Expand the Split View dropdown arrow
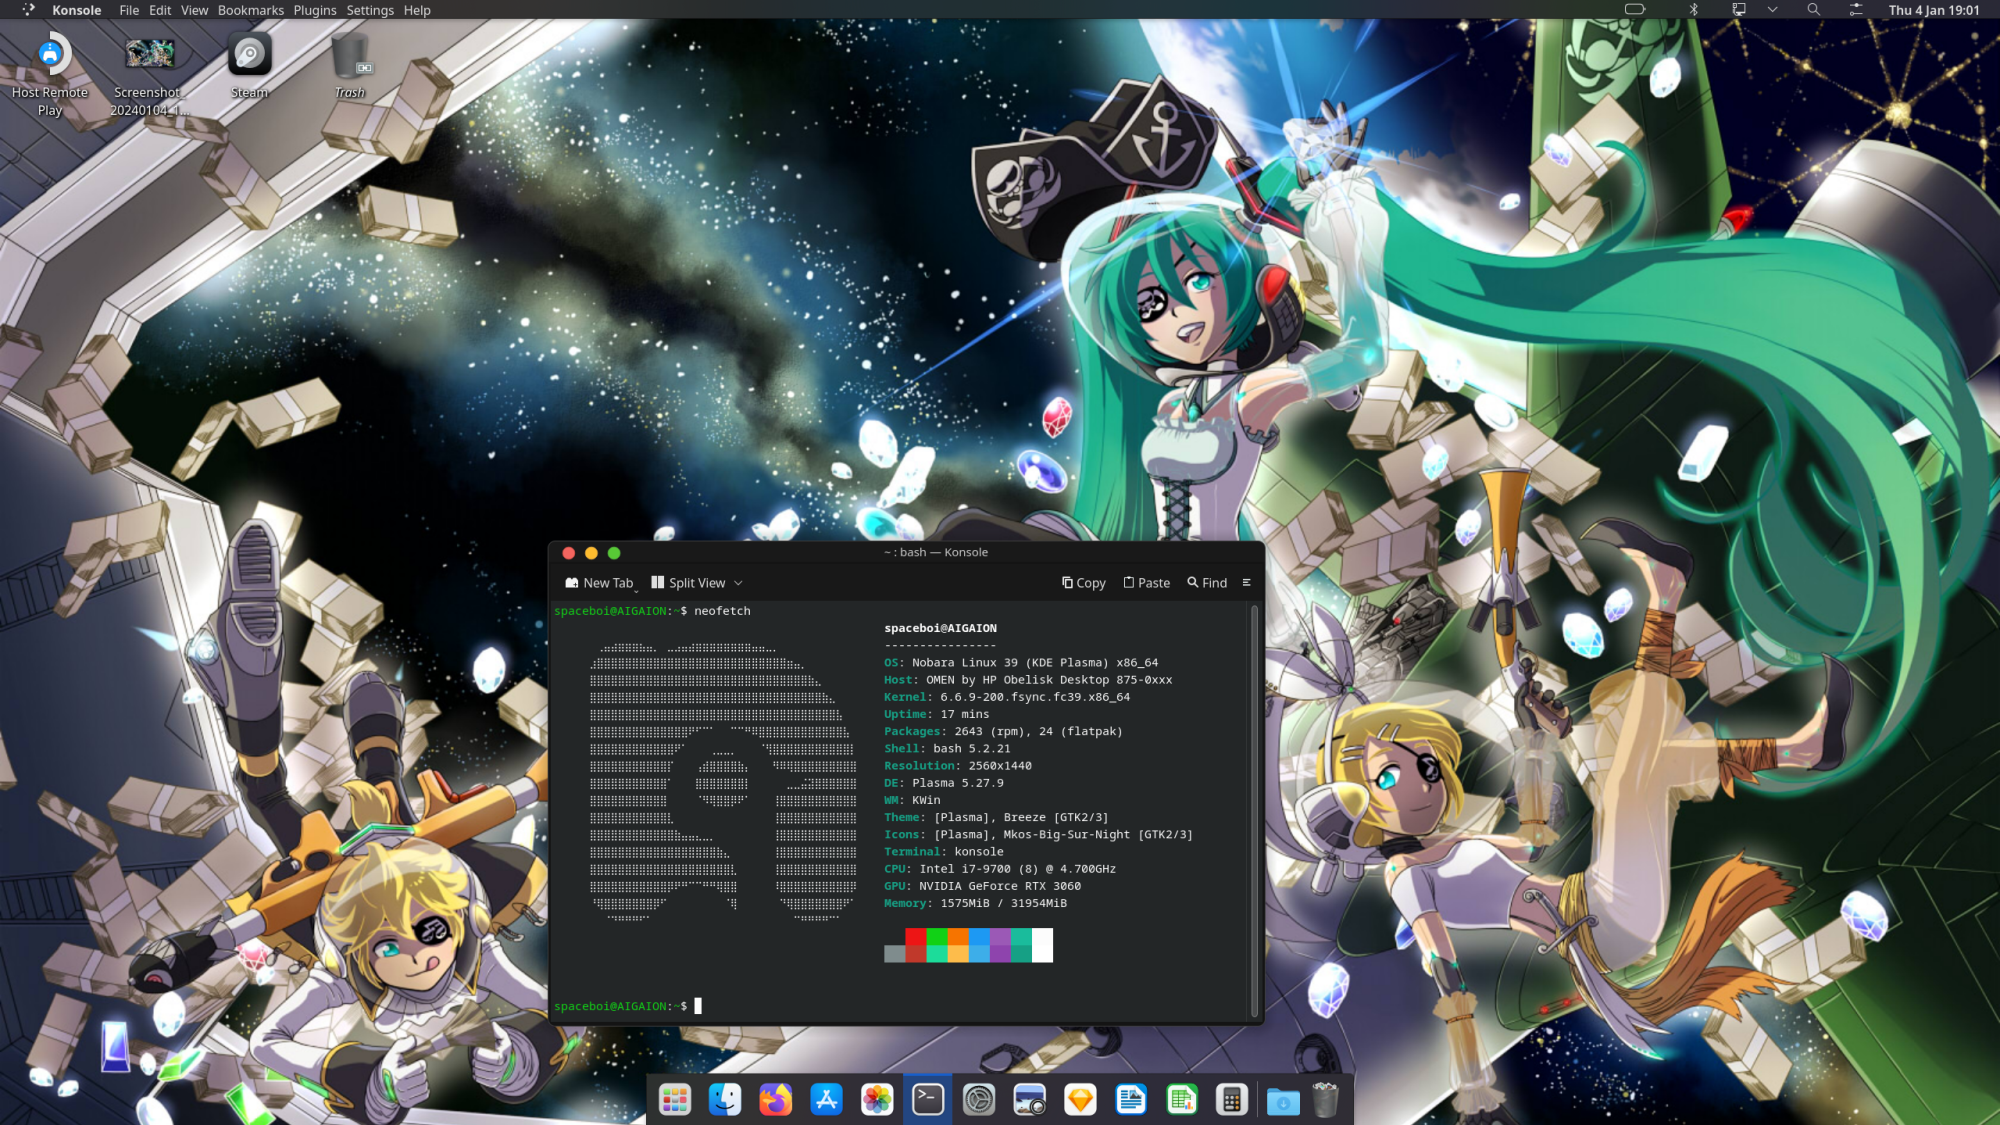The width and height of the screenshot is (2000, 1125). click(x=738, y=583)
